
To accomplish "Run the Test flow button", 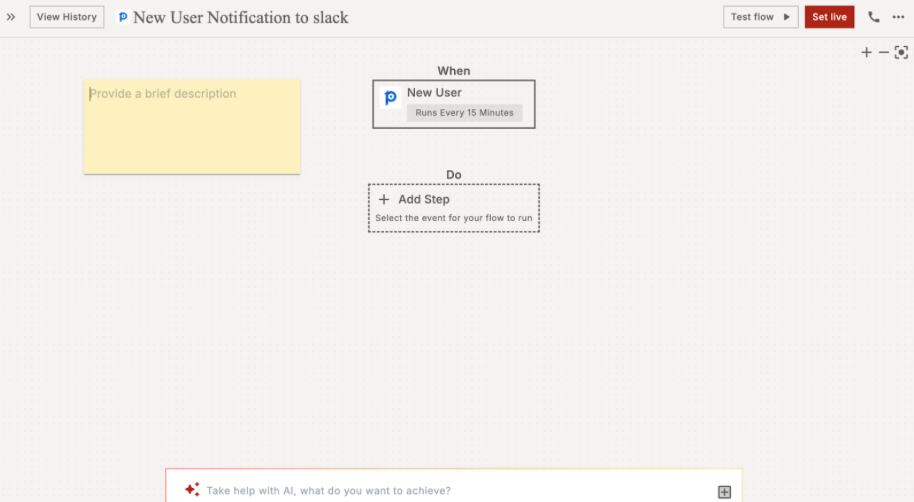I will click(x=760, y=17).
